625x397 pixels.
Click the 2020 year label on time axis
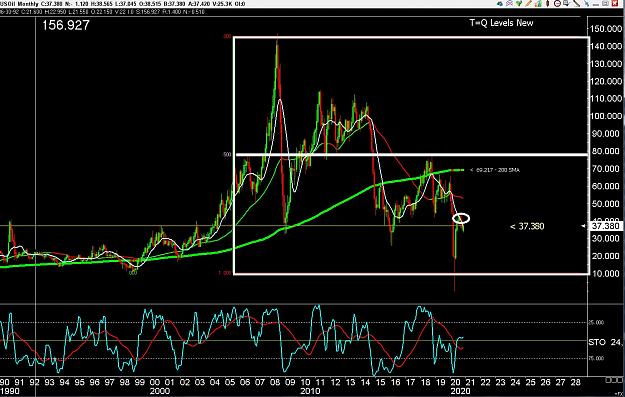[x=460, y=391]
